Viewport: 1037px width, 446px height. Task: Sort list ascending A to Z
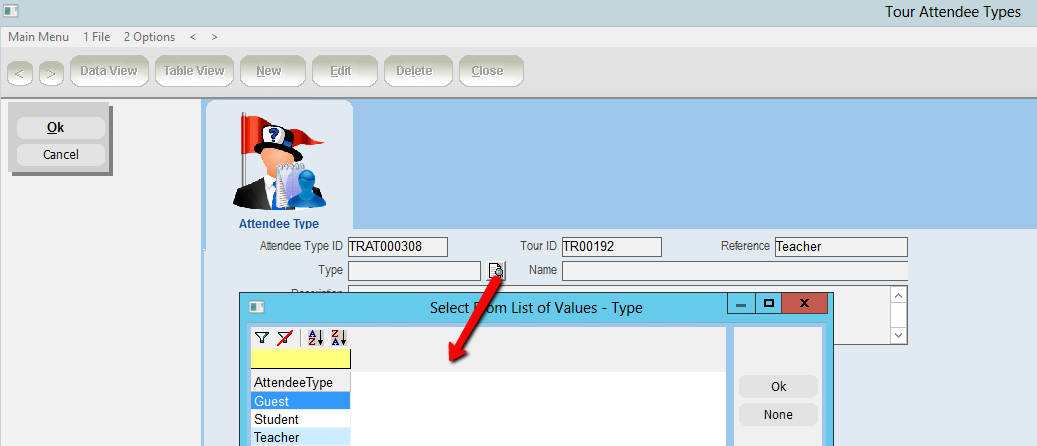coord(316,338)
